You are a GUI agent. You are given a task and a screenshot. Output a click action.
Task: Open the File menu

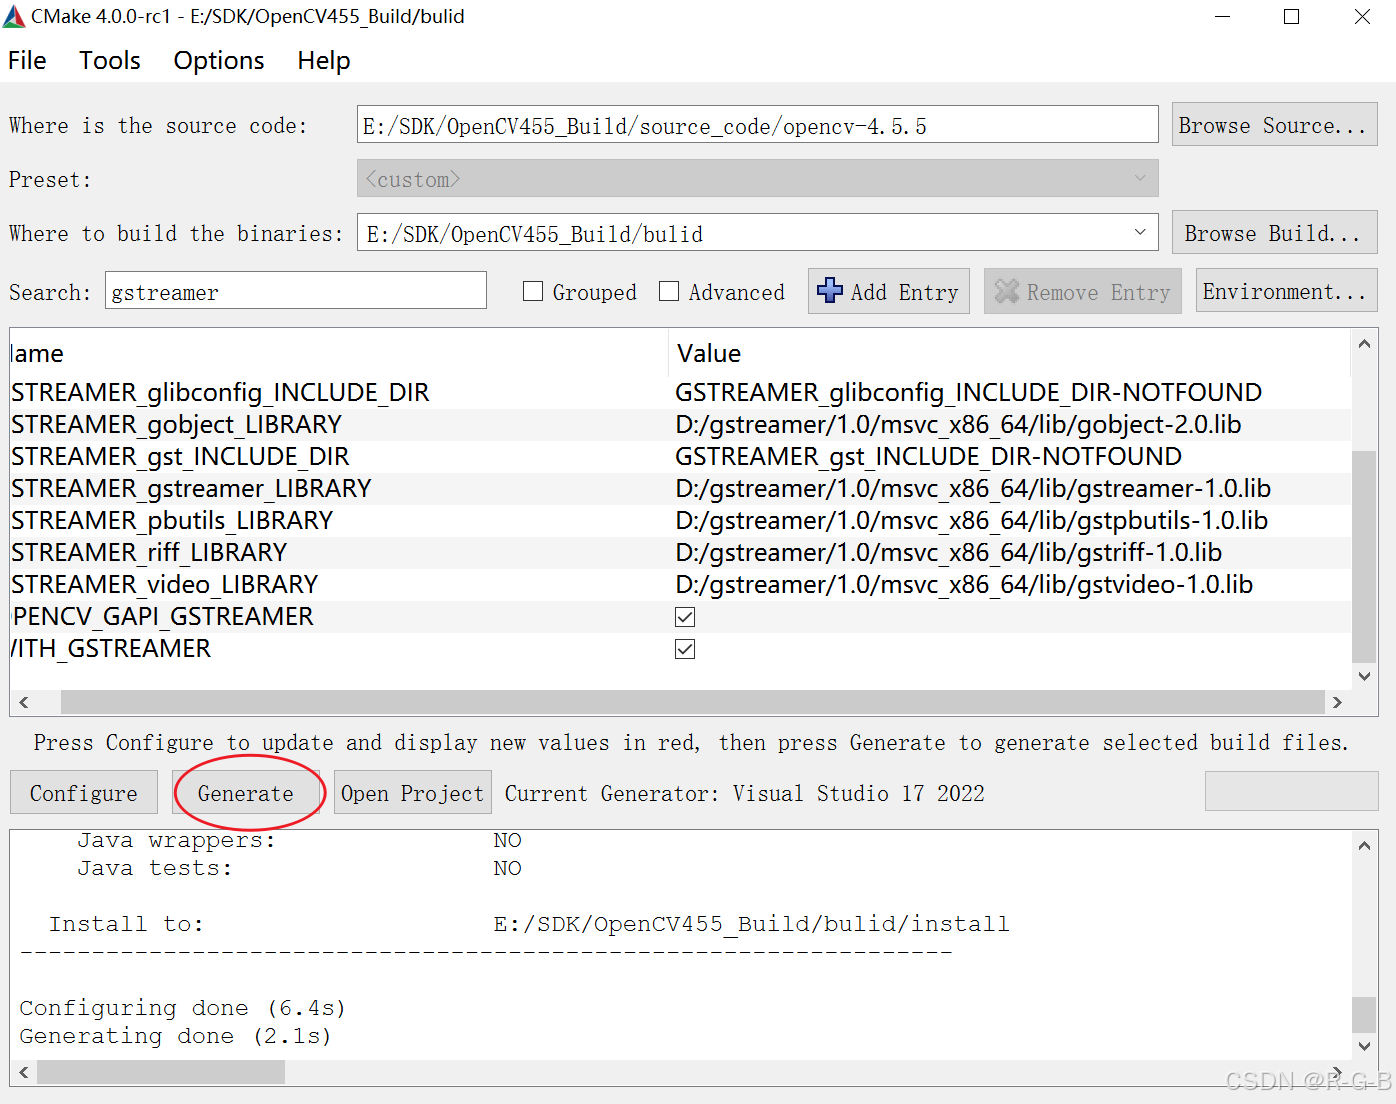27,60
